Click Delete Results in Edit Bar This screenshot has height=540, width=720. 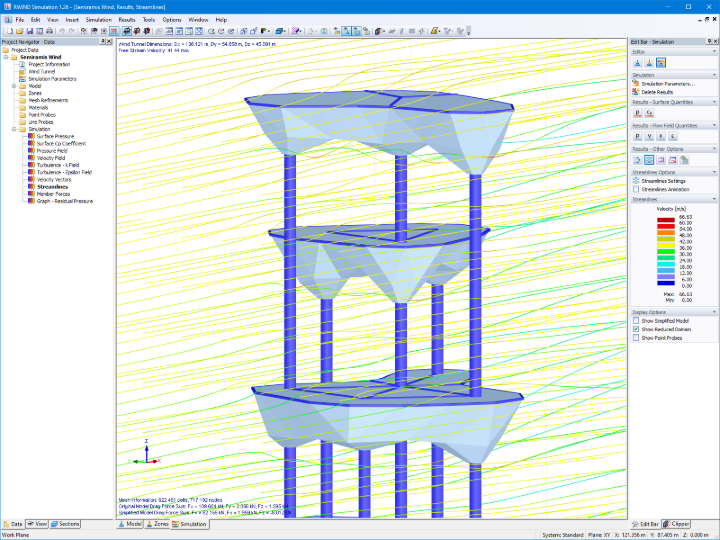click(657, 92)
